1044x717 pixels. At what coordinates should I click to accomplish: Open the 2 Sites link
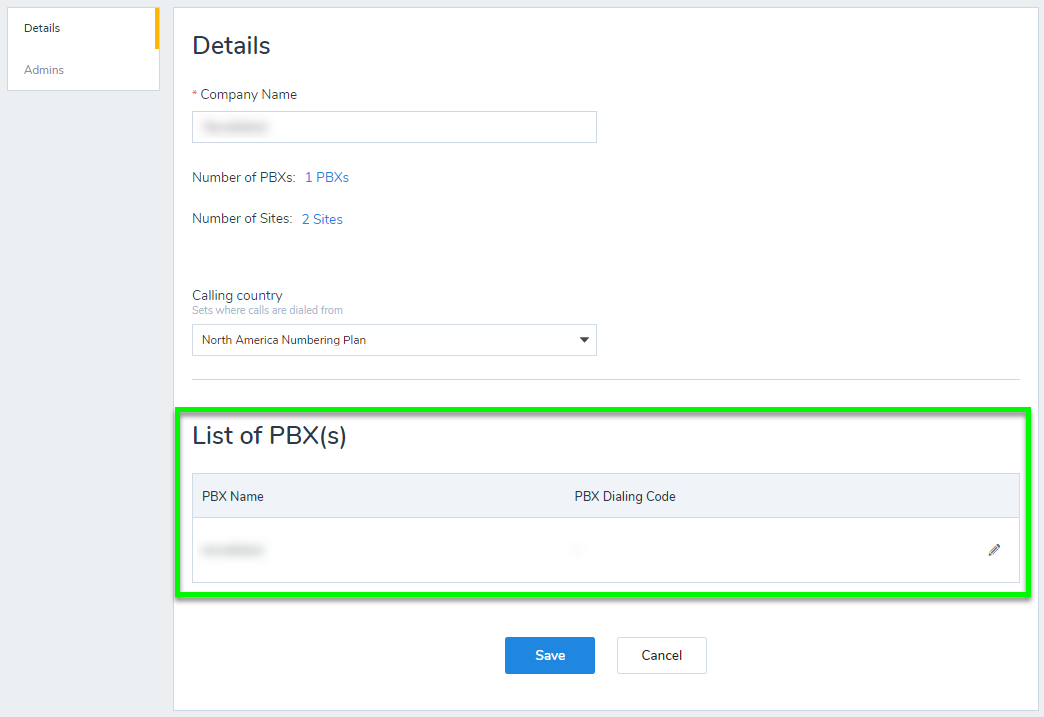point(322,219)
